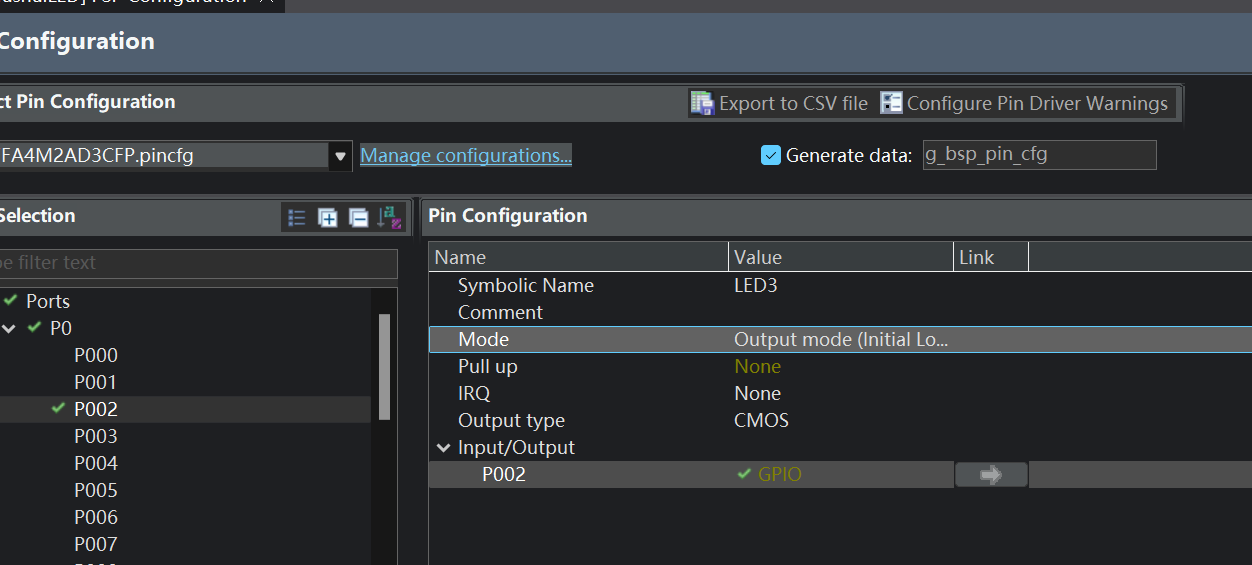Screen dimensions: 1252x565
Task: Open the IRQ value None
Action: pos(757,393)
